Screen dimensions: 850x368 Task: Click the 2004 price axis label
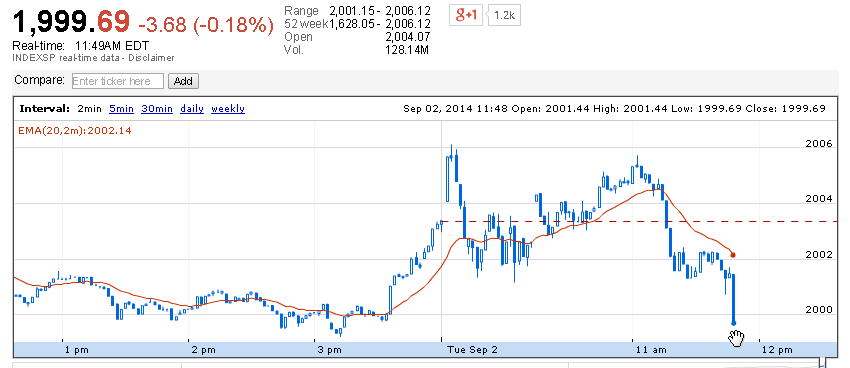coord(819,199)
